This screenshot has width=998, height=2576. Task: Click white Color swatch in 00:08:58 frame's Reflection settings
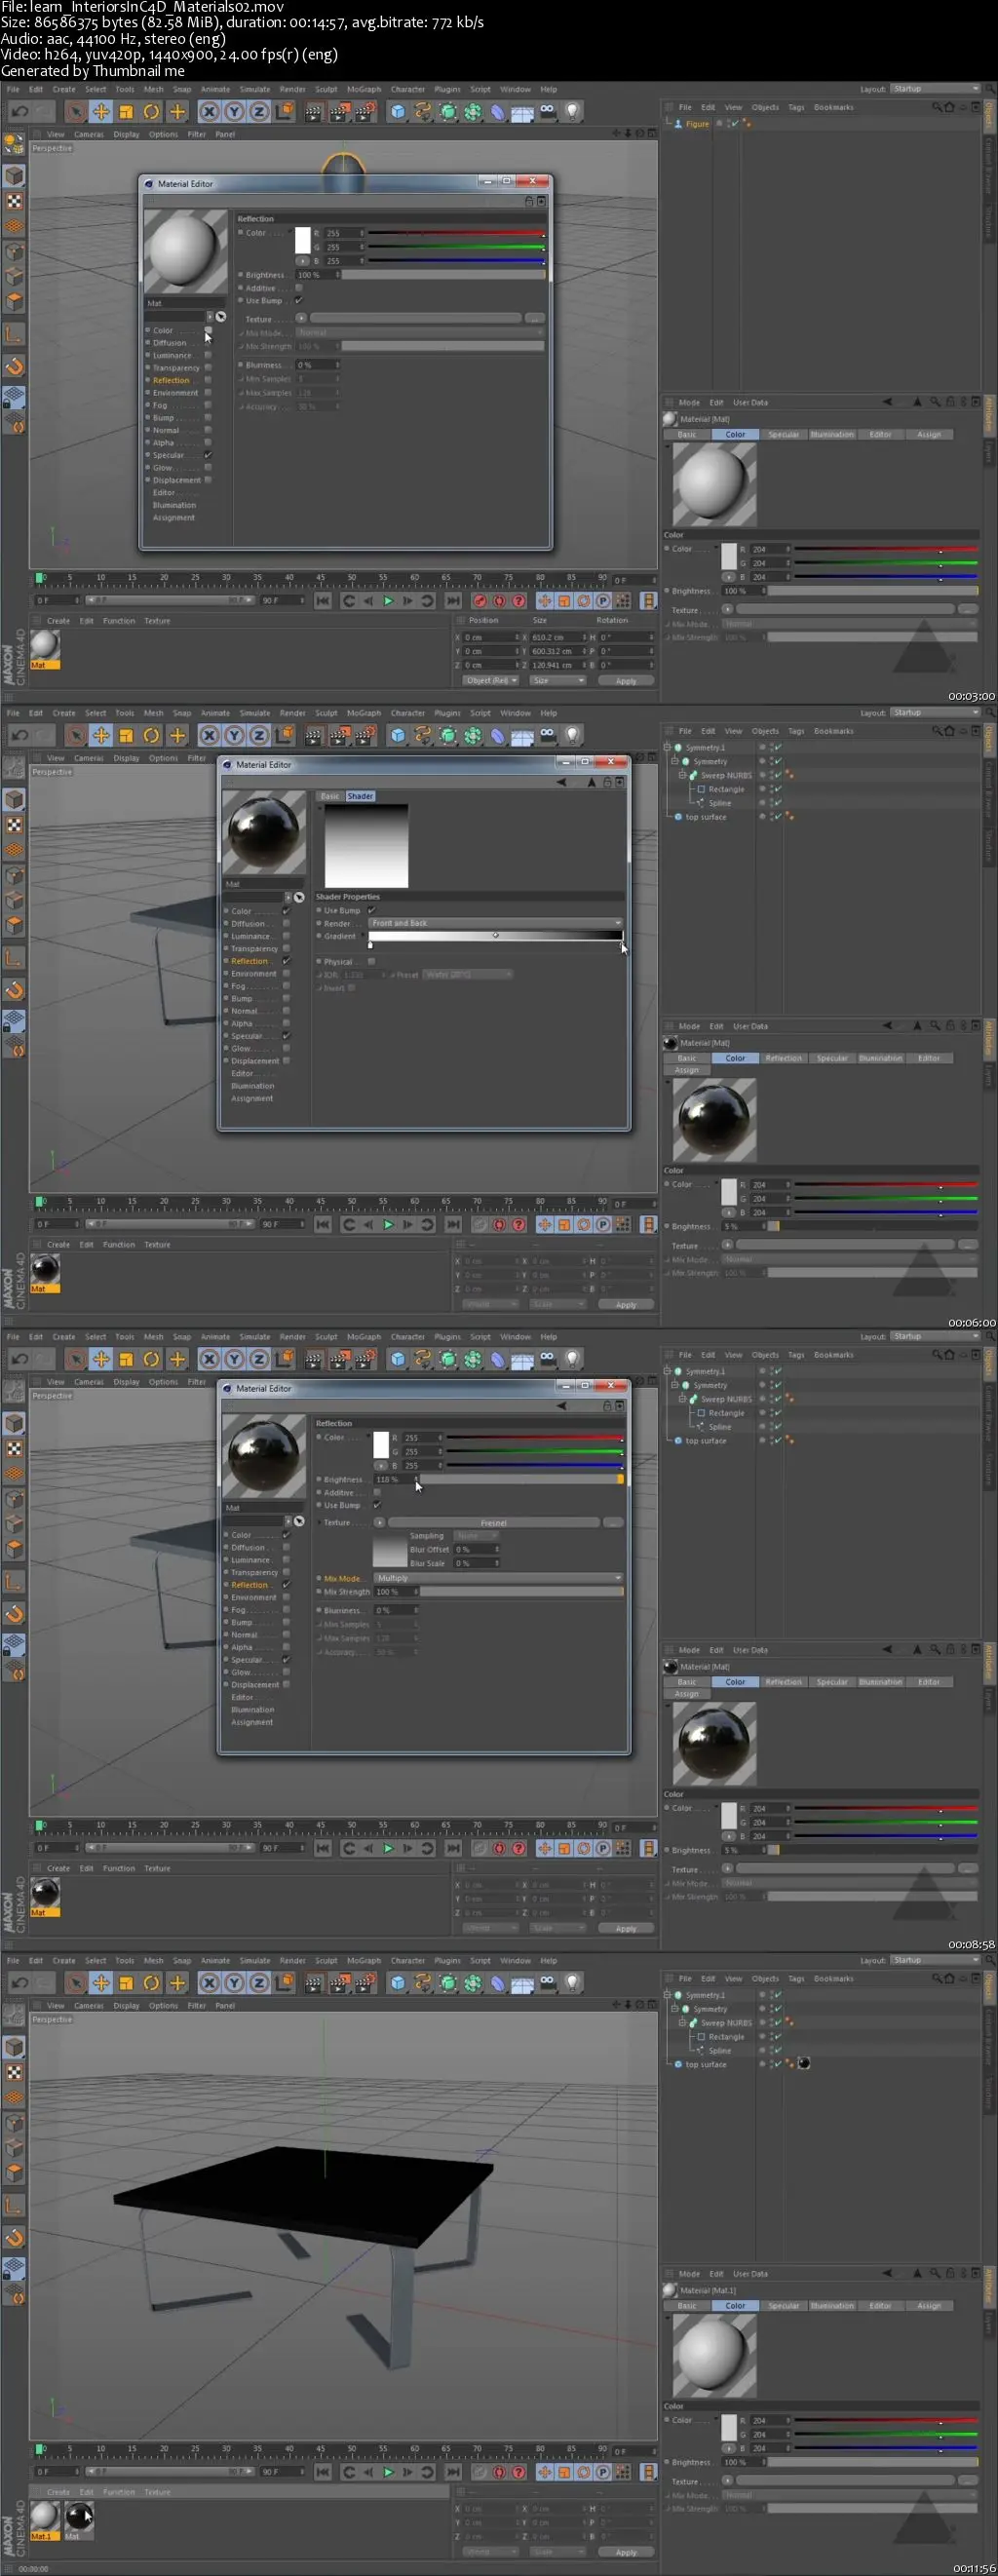point(381,1445)
